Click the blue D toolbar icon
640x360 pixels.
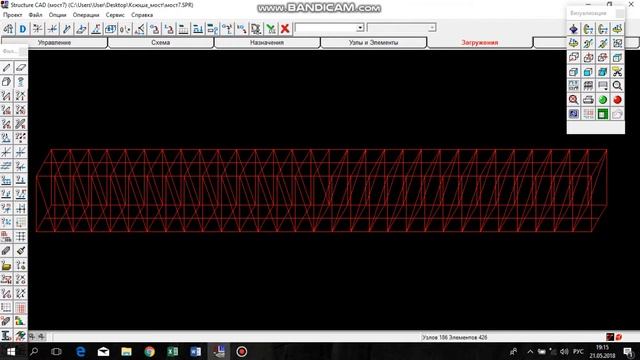[23, 29]
